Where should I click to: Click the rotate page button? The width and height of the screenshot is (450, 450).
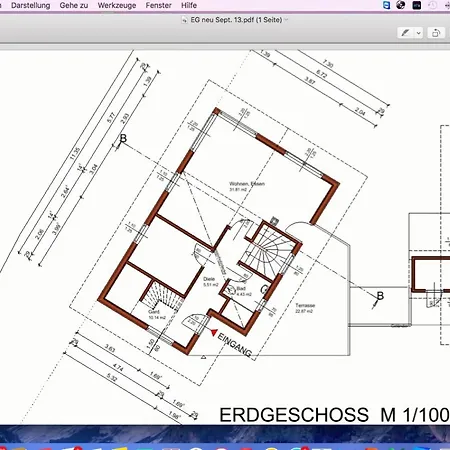click(x=436, y=33)
